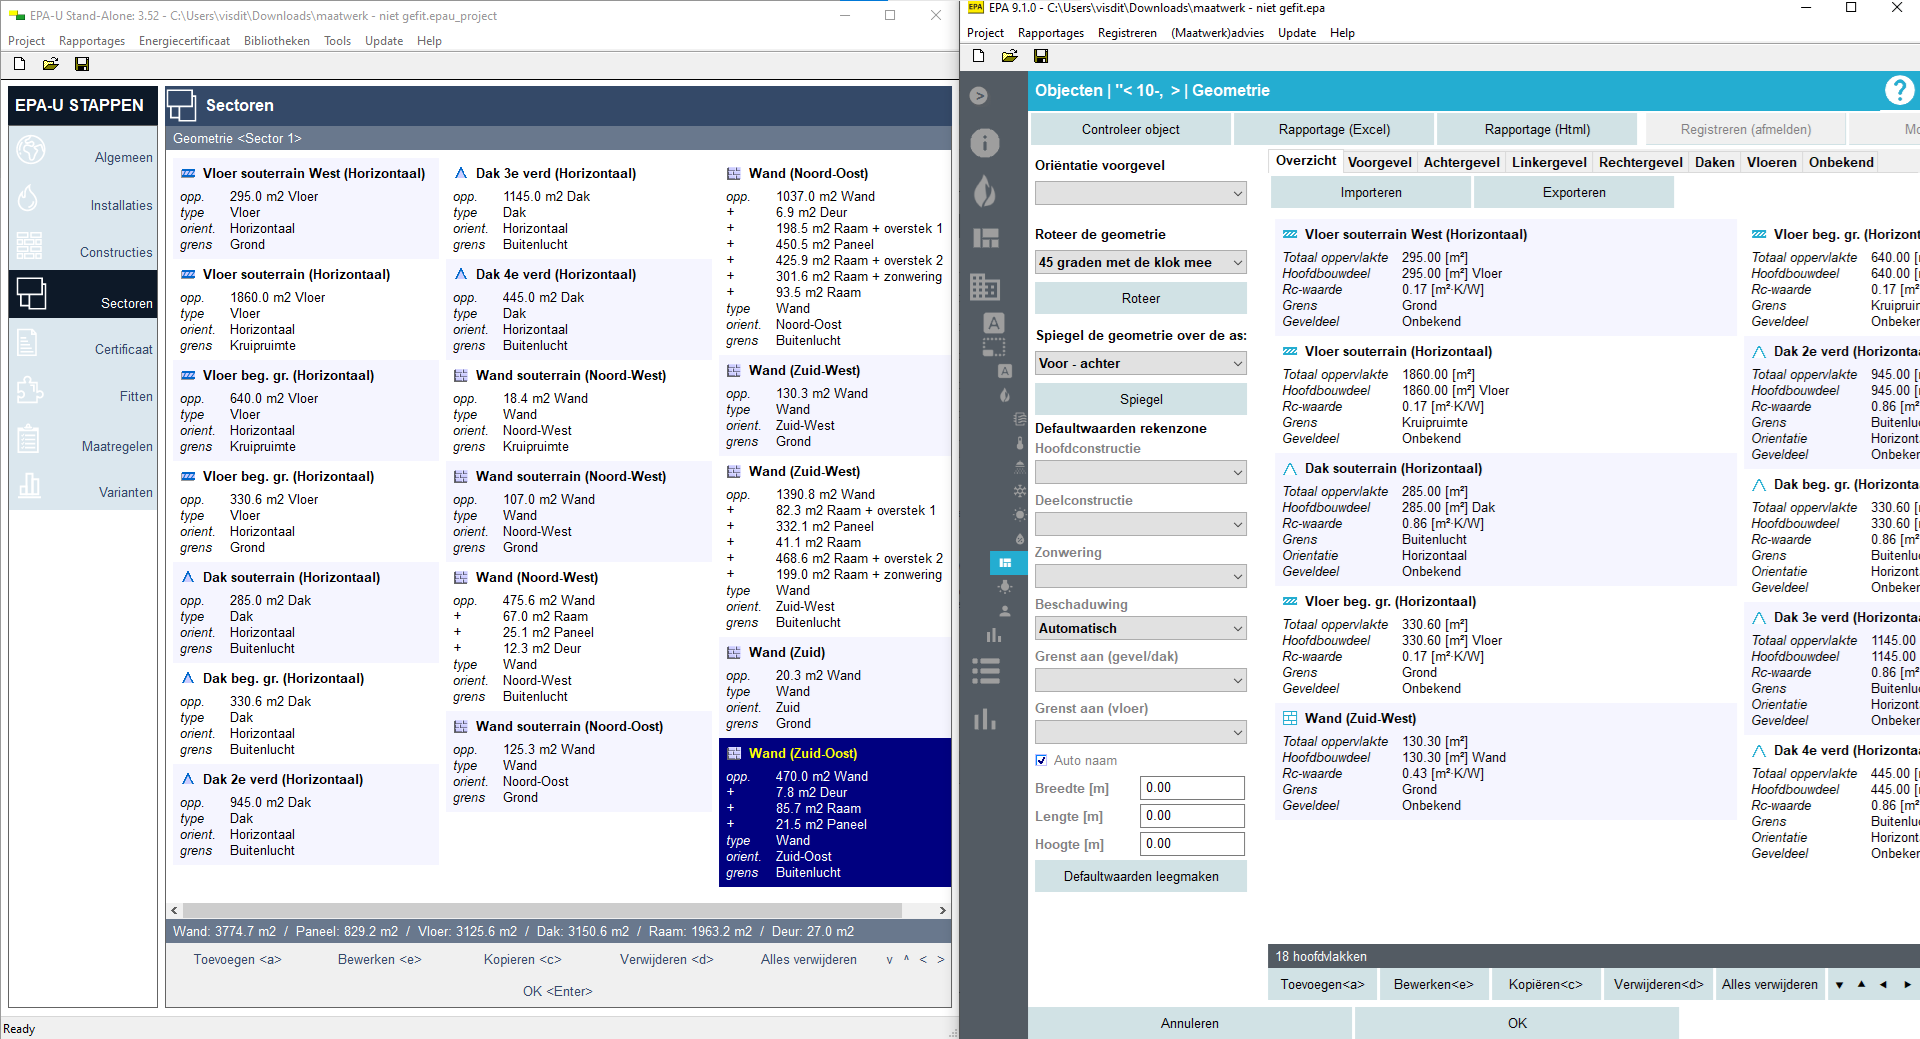1920x1039 pixels.
Task: Click the info icon in EPA 9.1.0 sidebar
Action: [x=985, y=143]
